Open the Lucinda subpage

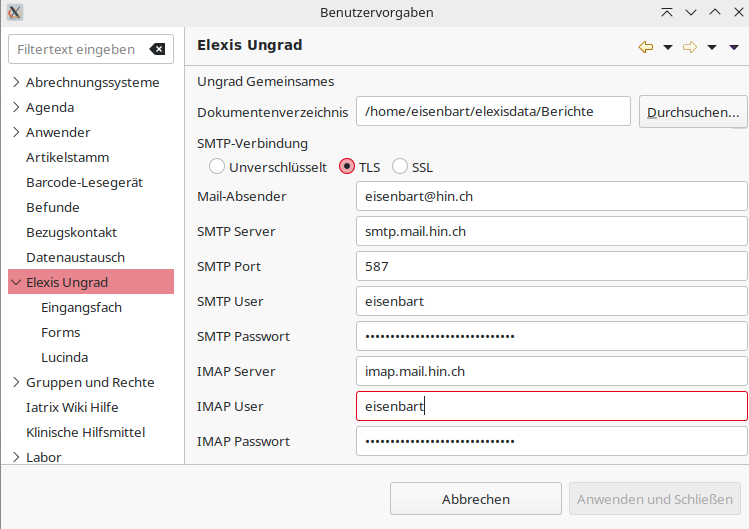point(64,357)
